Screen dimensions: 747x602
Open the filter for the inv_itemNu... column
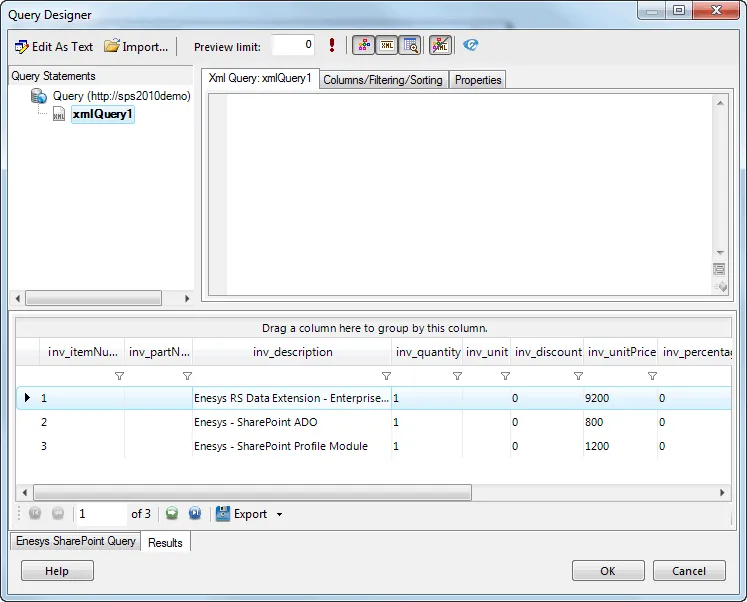(119, 376)
